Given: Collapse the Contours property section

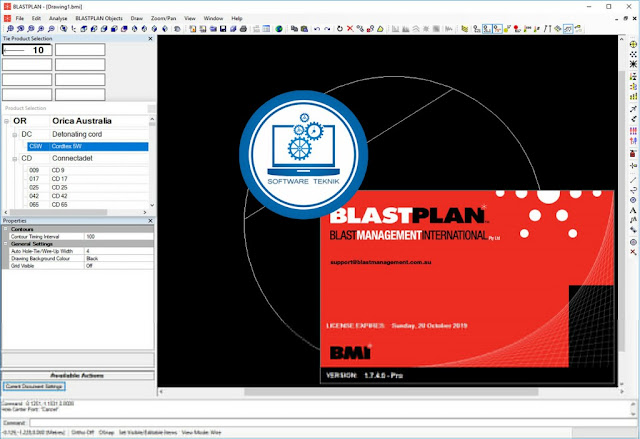Looking at the screenshot, I should point(6,229).
